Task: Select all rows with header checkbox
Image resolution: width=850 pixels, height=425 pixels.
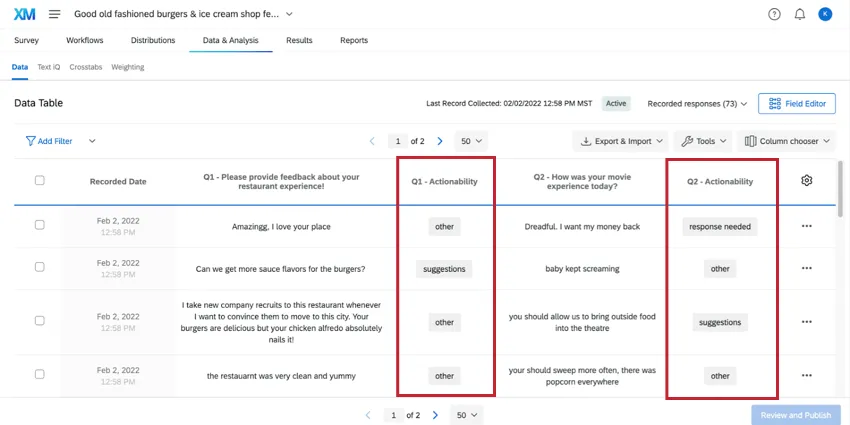Action: [x=40, y=181]
